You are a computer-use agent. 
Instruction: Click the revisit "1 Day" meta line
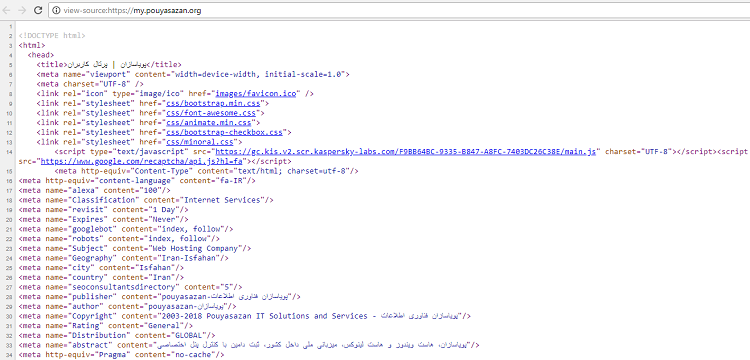[x=104, y=209]
